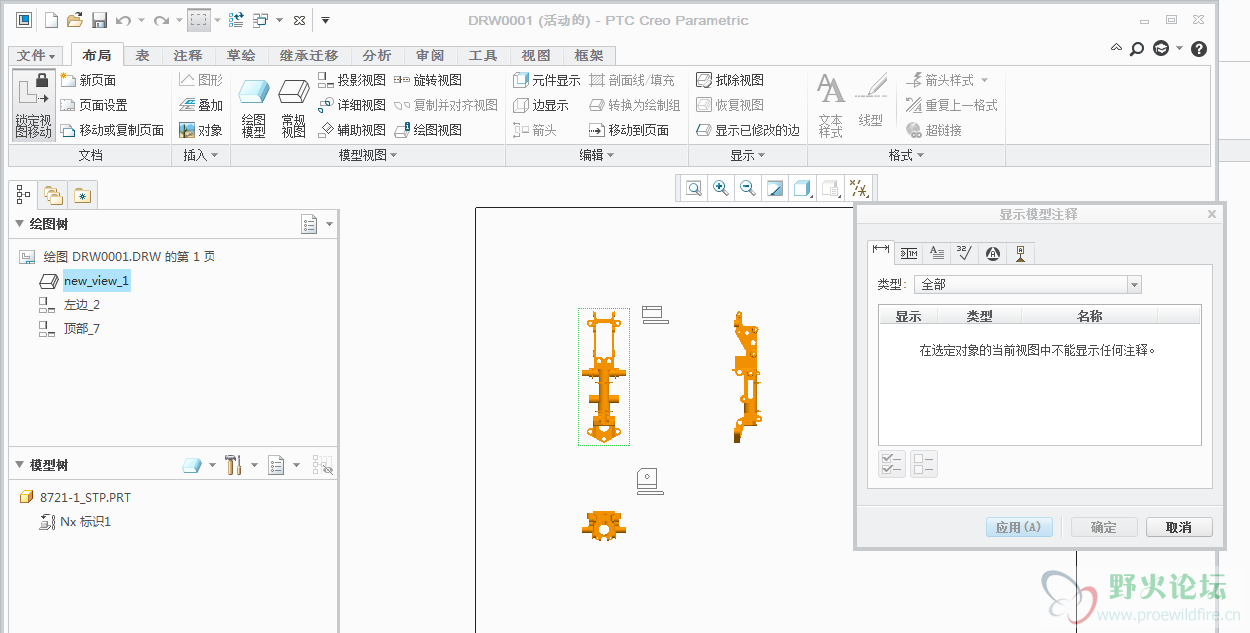
Task: Click 取消 cancel button in dialog
Action: [1179, 527]
